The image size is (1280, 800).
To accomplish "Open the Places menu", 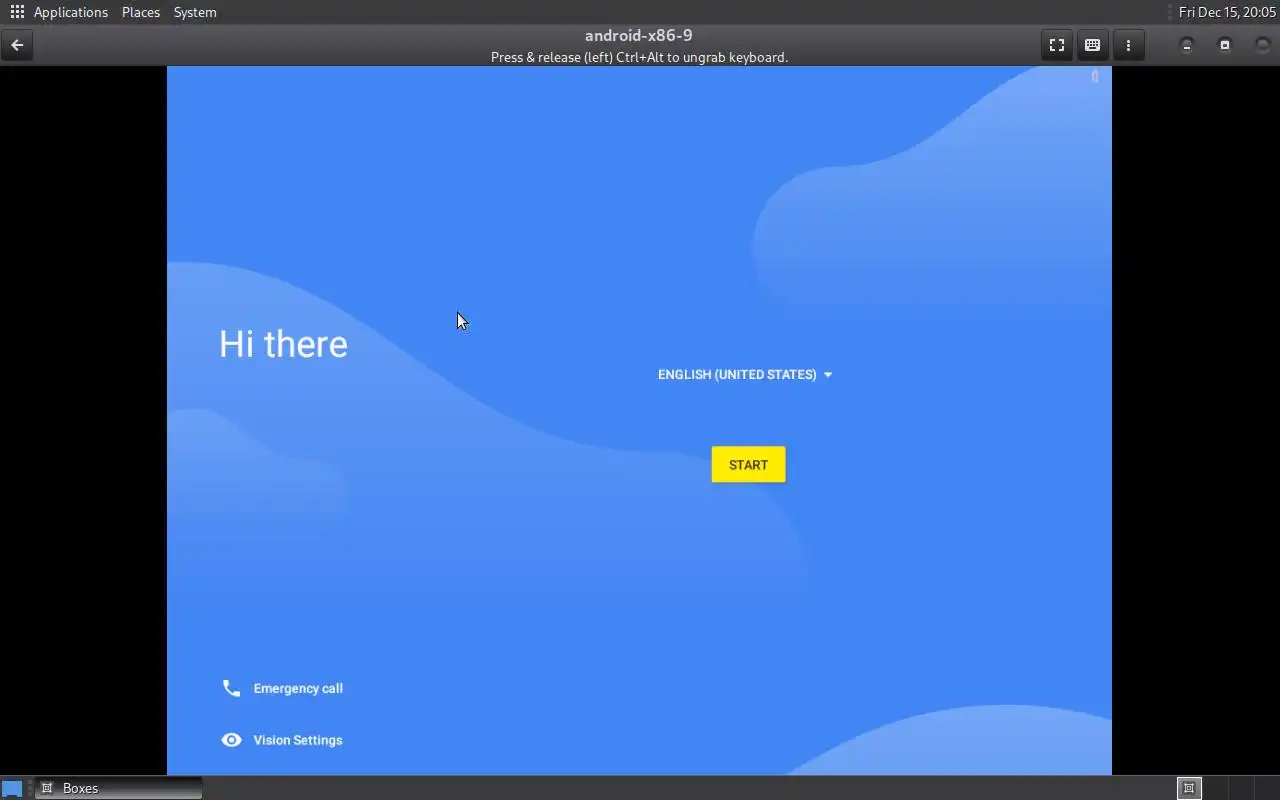I will pos(141,12).
